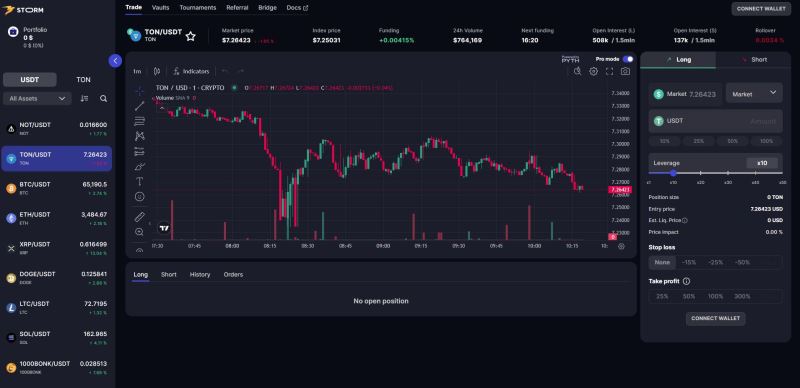Select the text annotation tool
800x388 pixels.
point(139,181)
